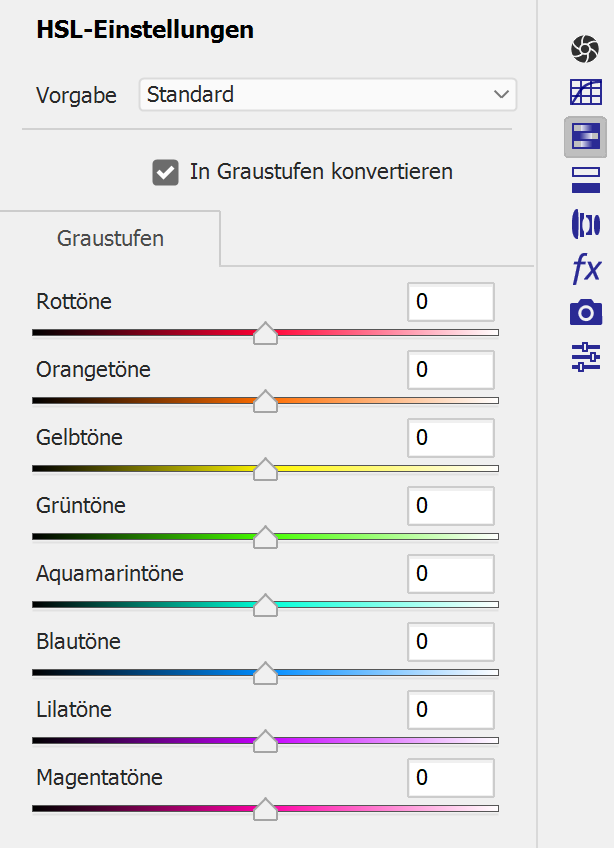
Task: Select the HSL settings panel icon
Action: pyautogui.click(x=585, y=137)
